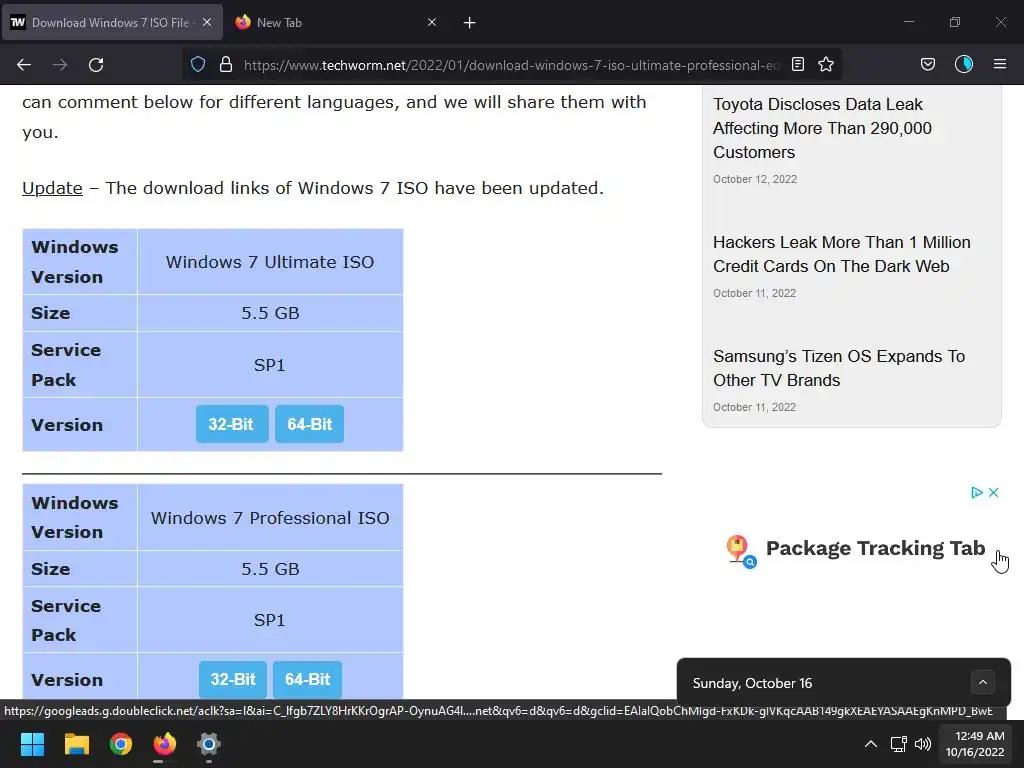Open Settings gear on the taskbar
This screenshot has width=1024, height=768.
pos(209,744)
